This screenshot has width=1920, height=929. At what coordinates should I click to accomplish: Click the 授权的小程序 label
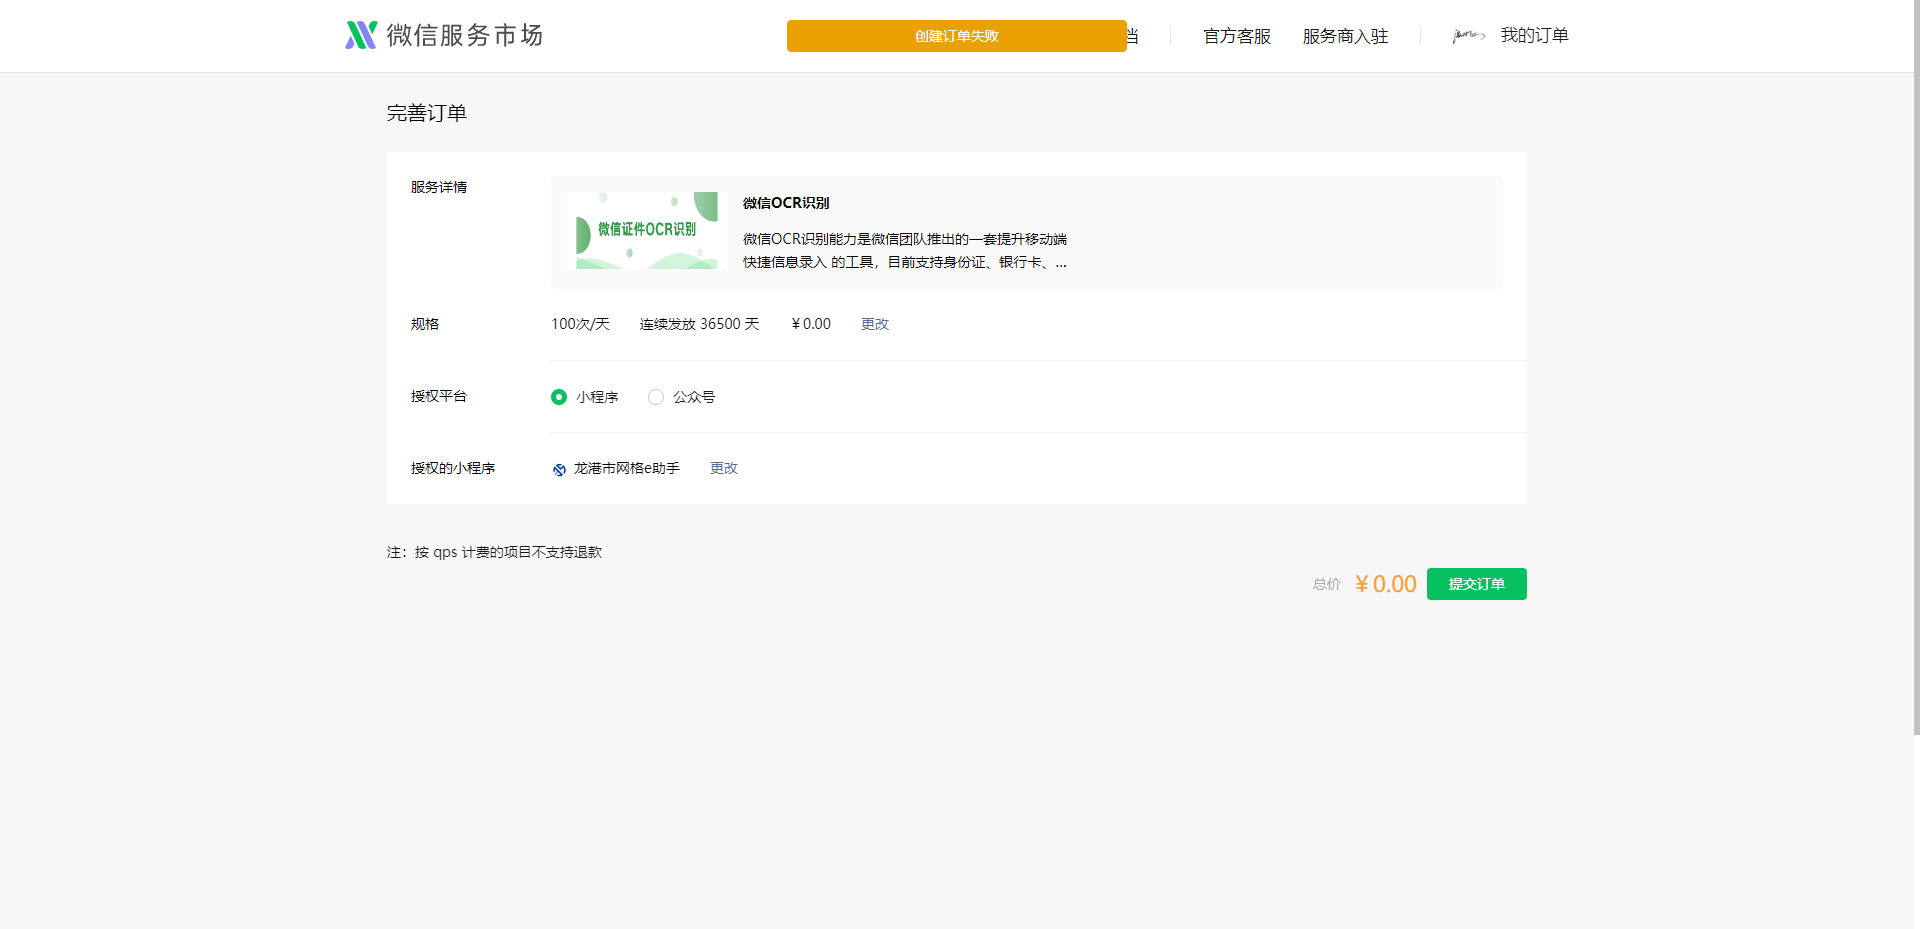(453, 468)
